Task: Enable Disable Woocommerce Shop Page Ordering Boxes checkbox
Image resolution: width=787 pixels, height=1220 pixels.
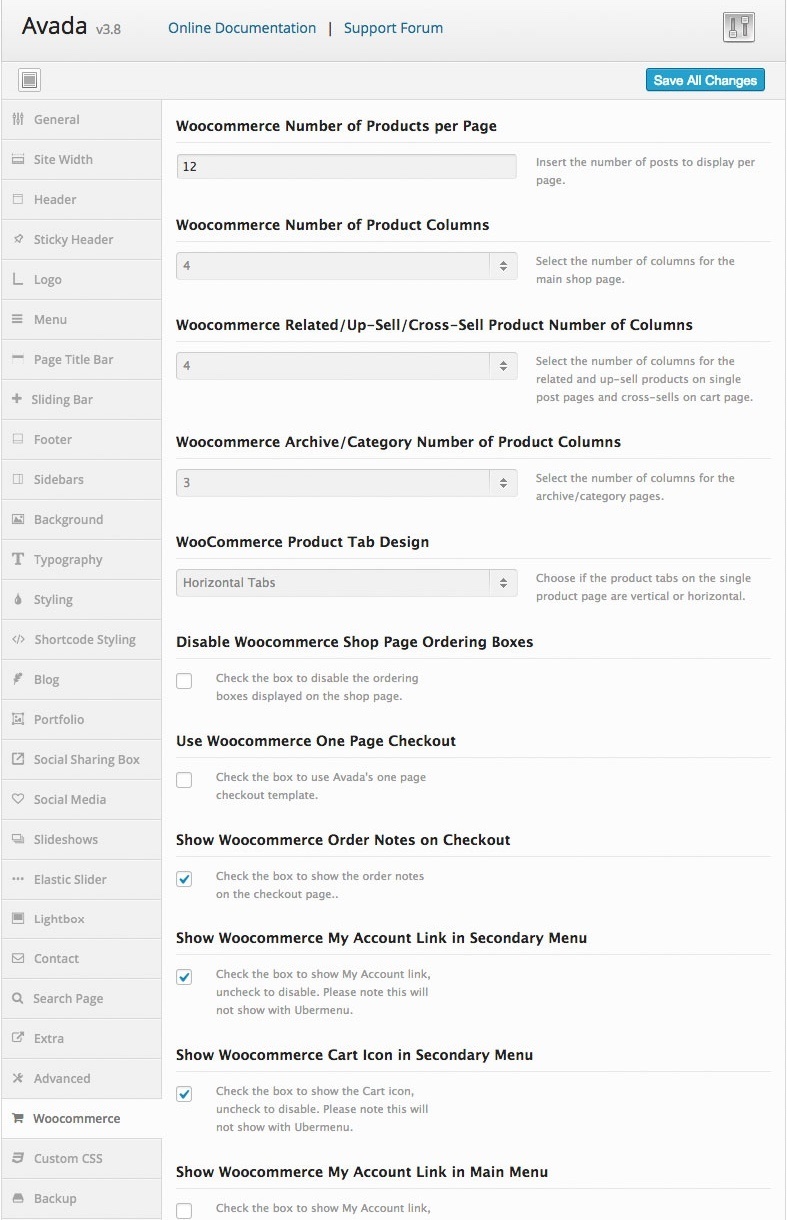Action: pyautogui.click(x=184, y=681)
